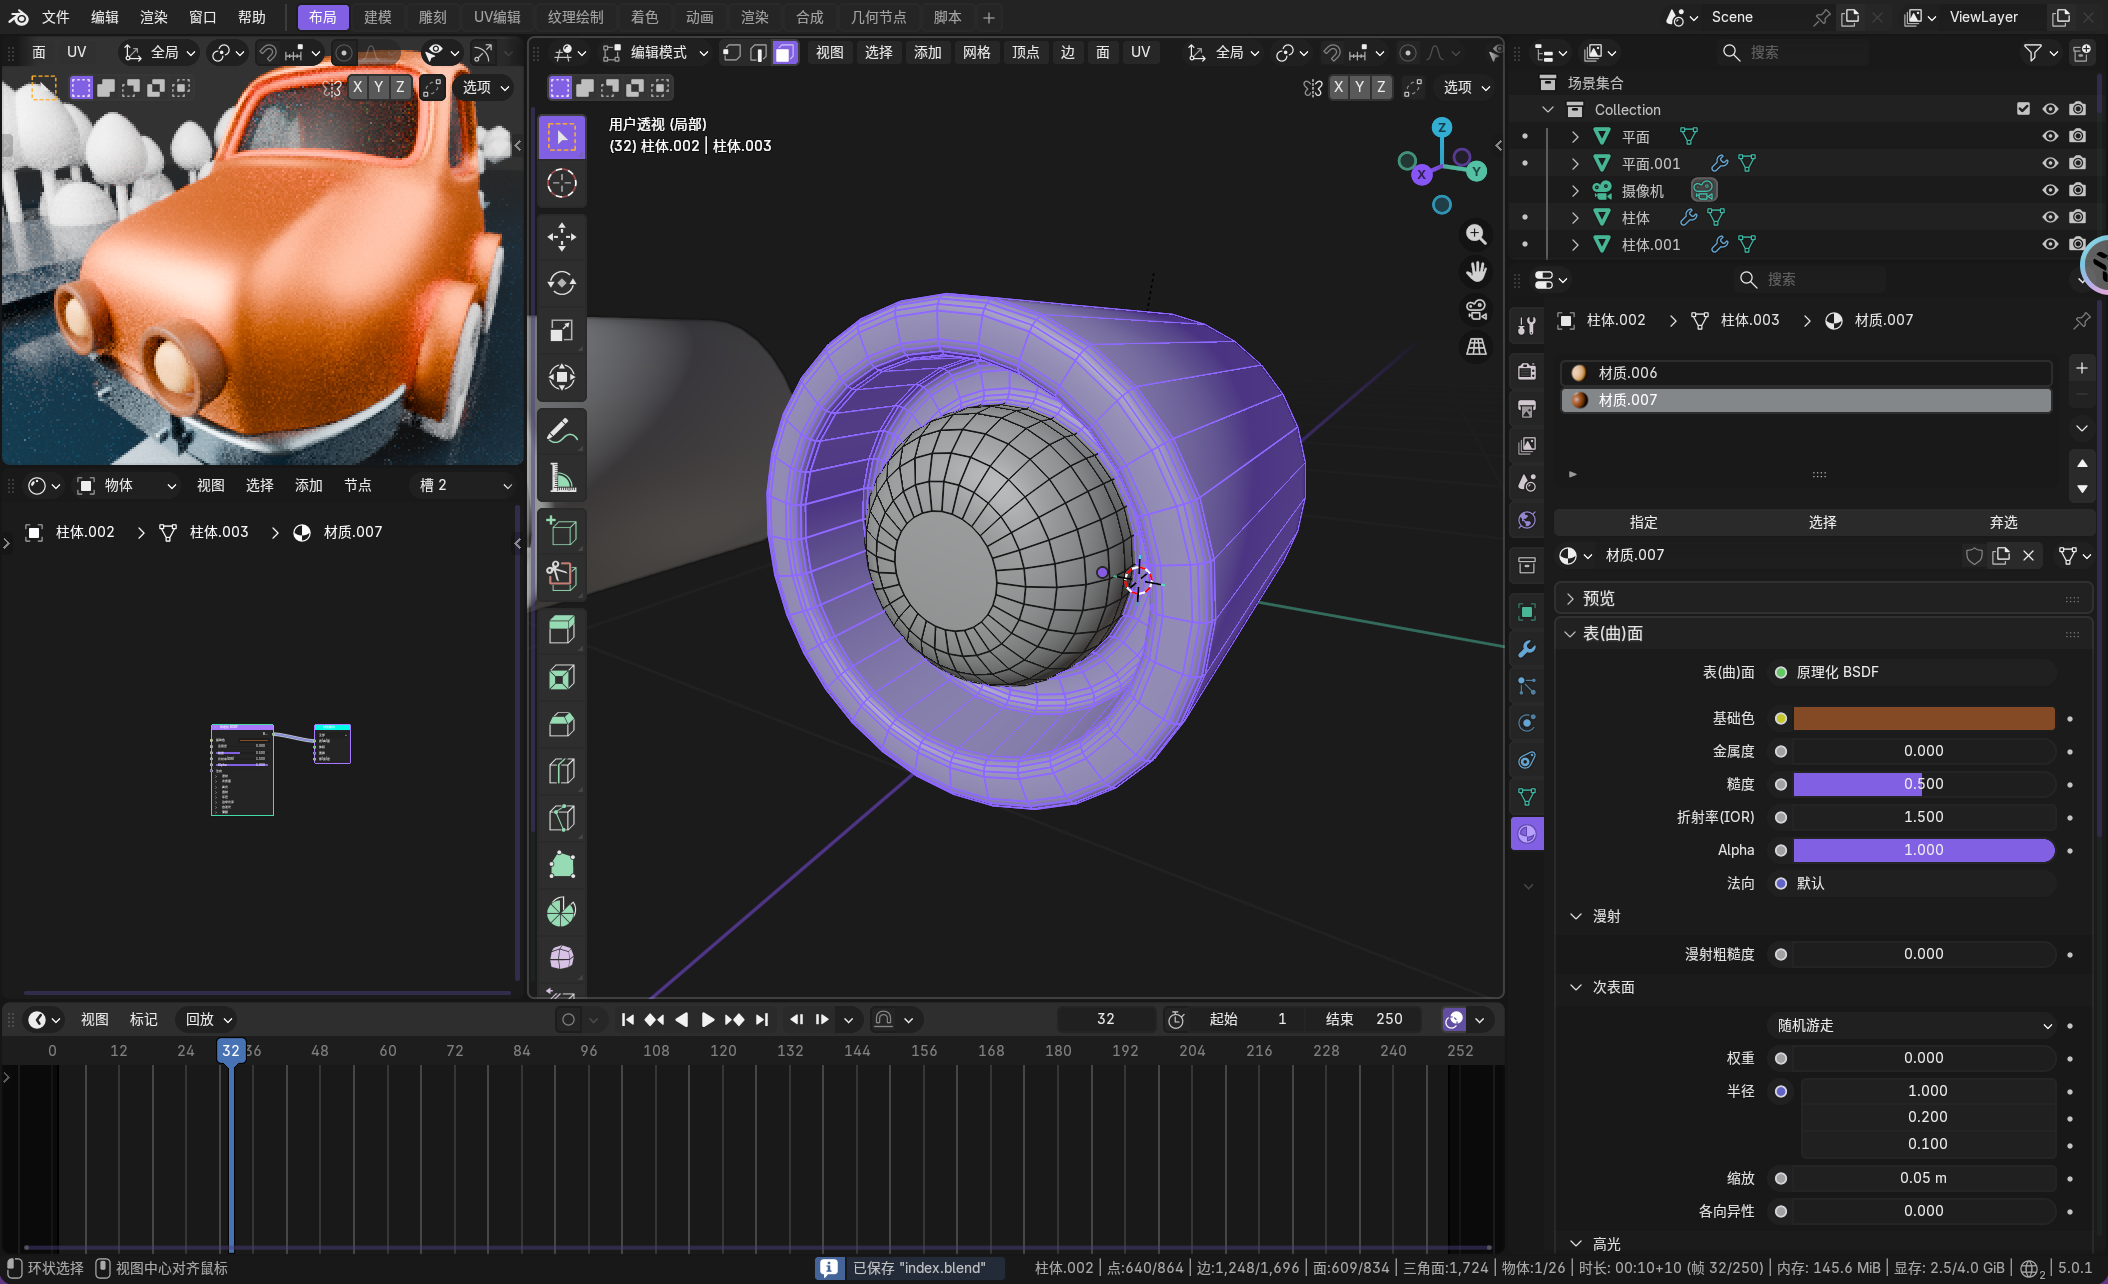Select the Scale tool icon
Viewport: 2108px width, 1284px height.
tap(561, 330)
